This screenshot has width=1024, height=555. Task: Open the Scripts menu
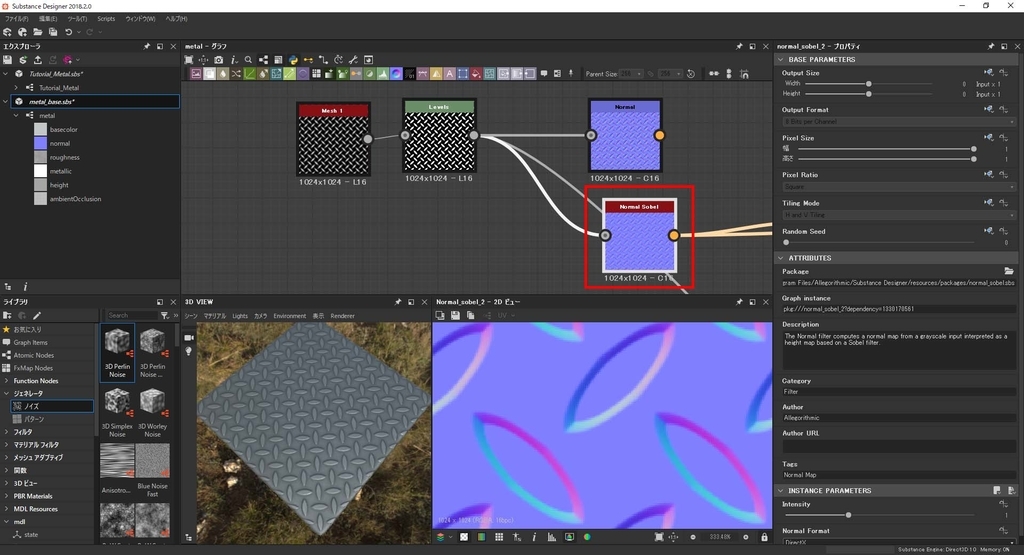coord(106,19)
